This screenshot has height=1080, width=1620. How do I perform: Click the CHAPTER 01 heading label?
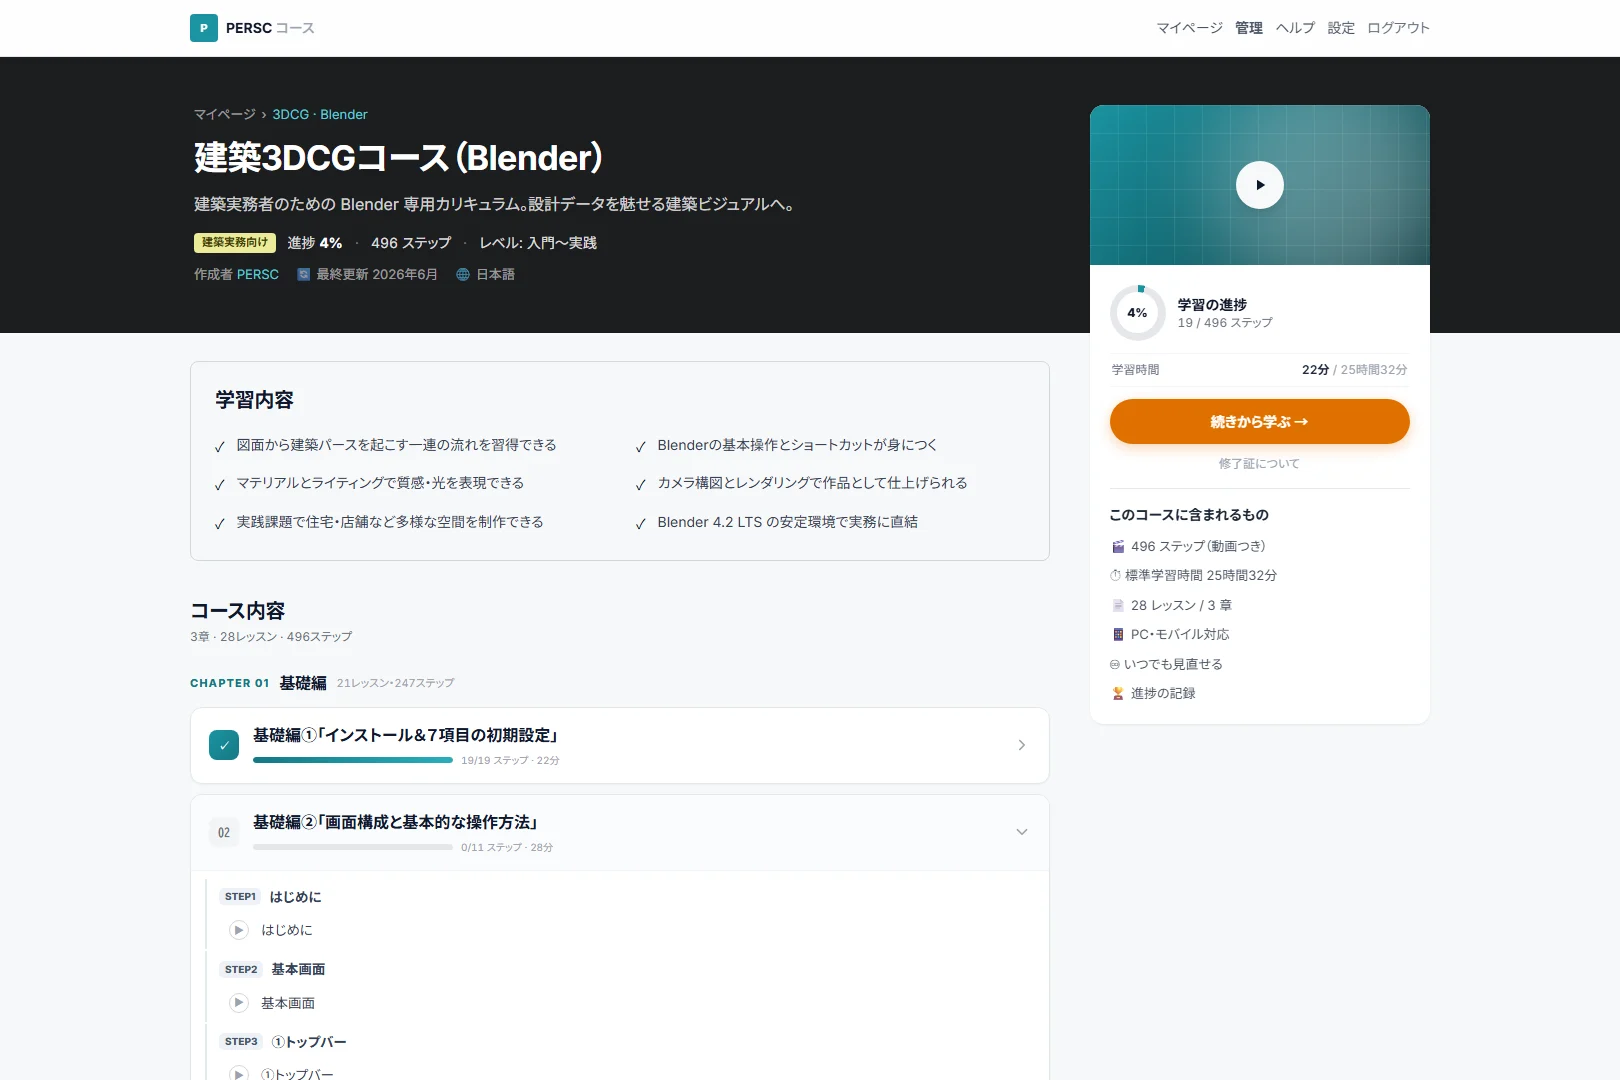coord(230,683)
